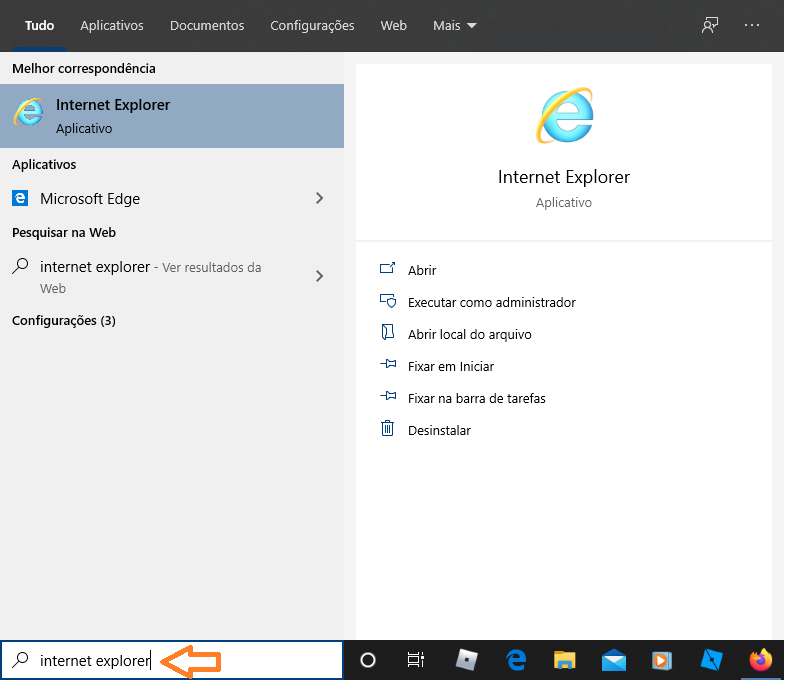Image resolution: width=785 pixels, height=680 pixels.
Task: Open the three-dots options menu
Action: [x=752, y=25]
